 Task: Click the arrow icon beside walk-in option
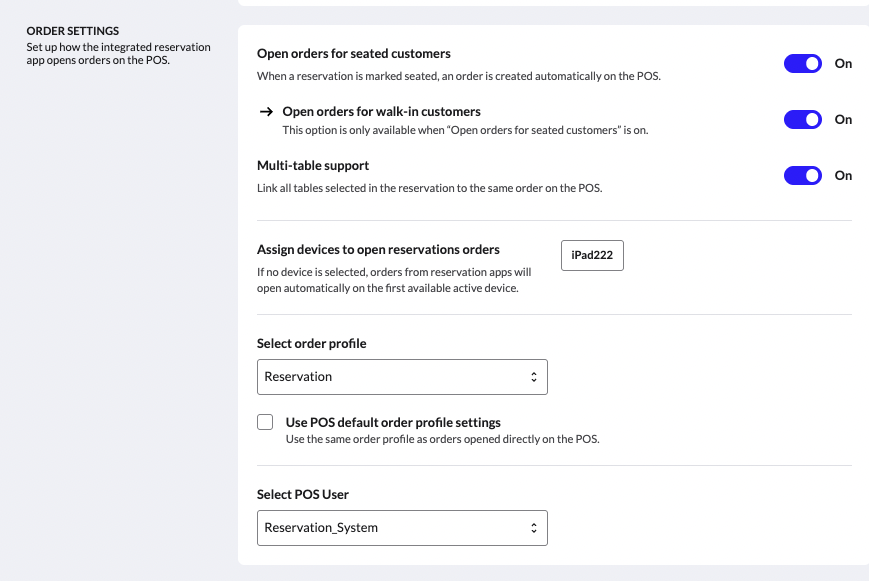click(x=266, y=112)
